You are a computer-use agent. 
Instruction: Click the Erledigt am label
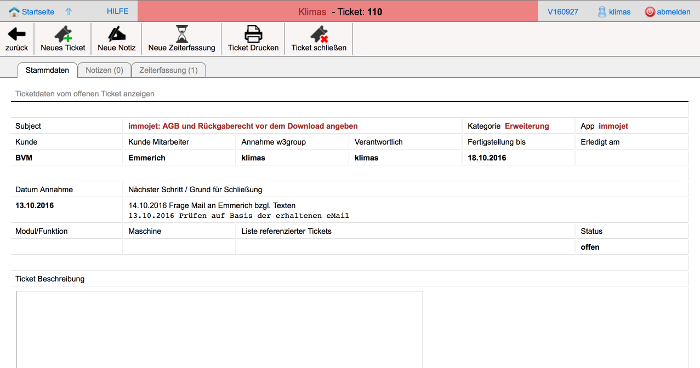click(x=600, y=142)
